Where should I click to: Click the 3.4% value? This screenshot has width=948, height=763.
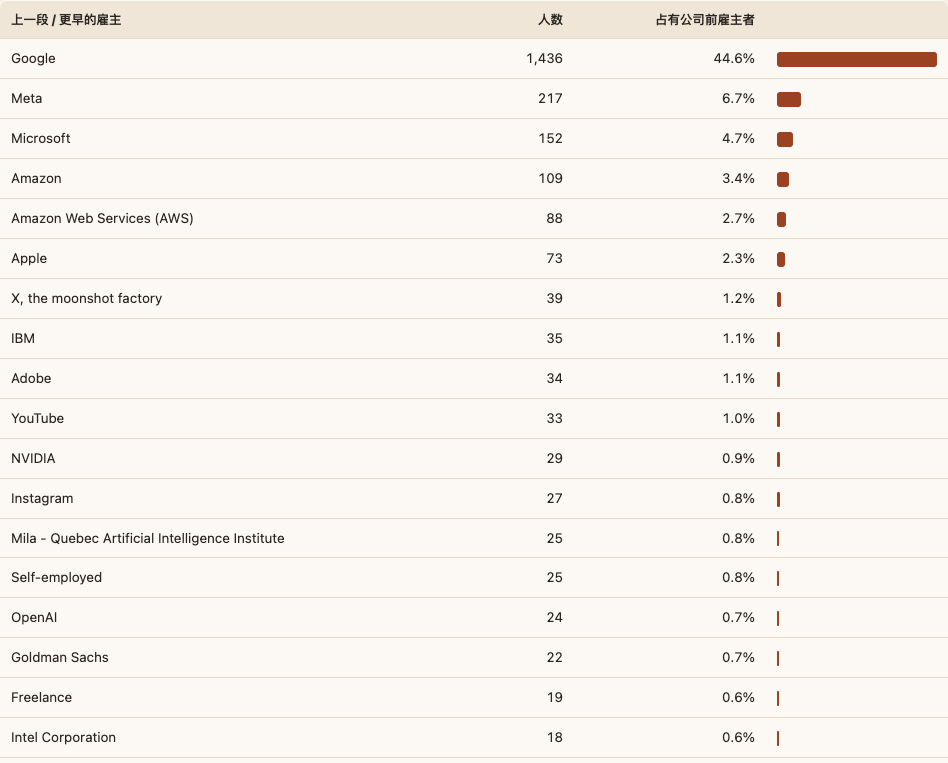click(x=738, y=178)
